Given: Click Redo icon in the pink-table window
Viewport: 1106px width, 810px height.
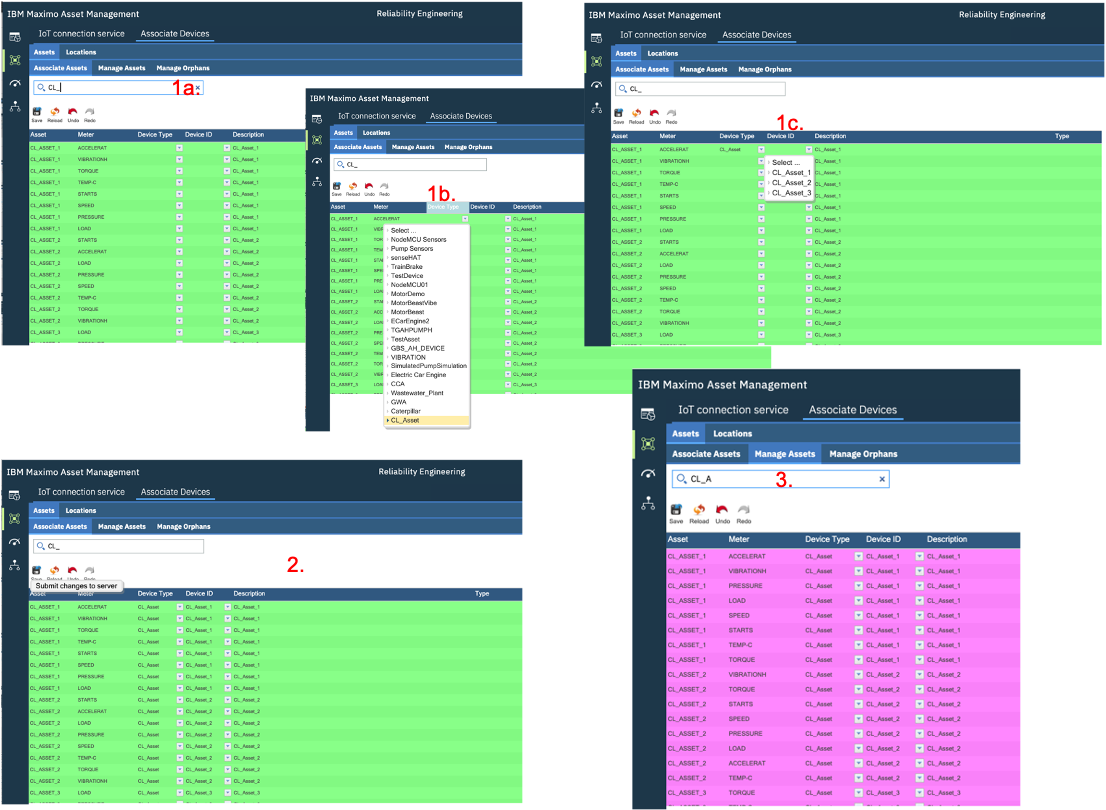Looking at the screenshot, I should click(x=743, y=509).
